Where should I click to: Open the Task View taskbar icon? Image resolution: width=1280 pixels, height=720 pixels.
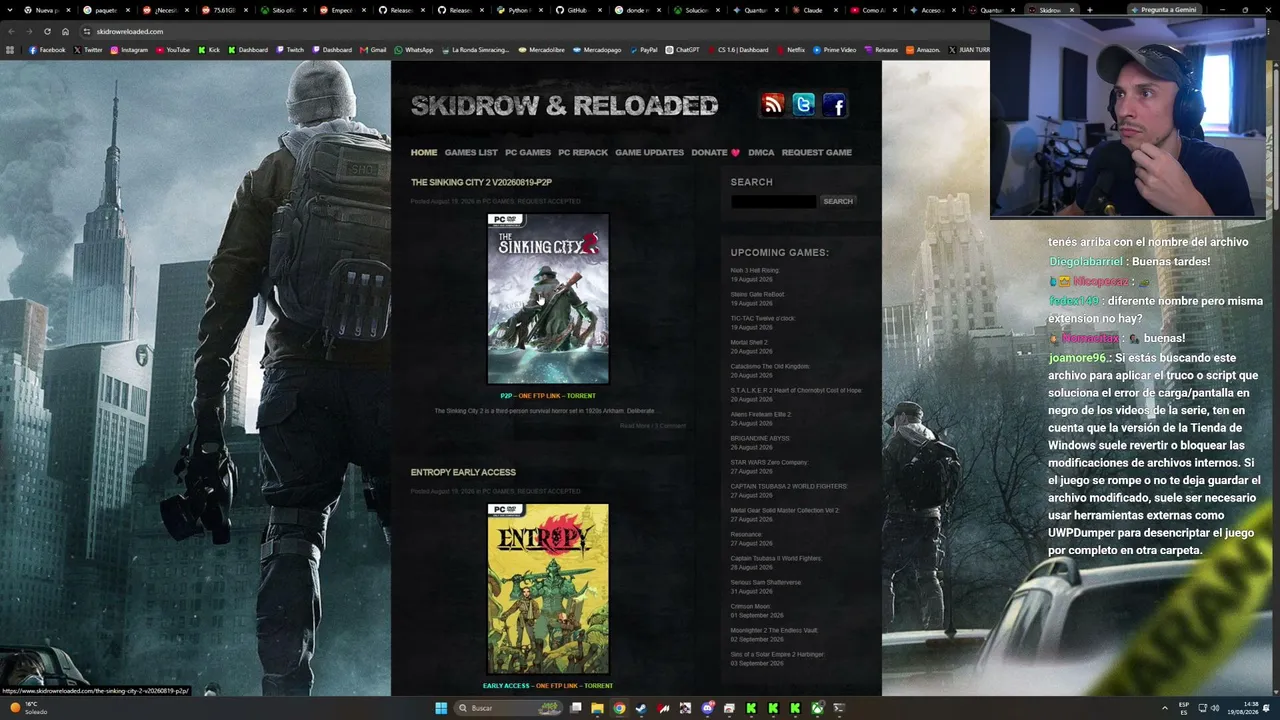pyautogui.click(x=576, y=708)
